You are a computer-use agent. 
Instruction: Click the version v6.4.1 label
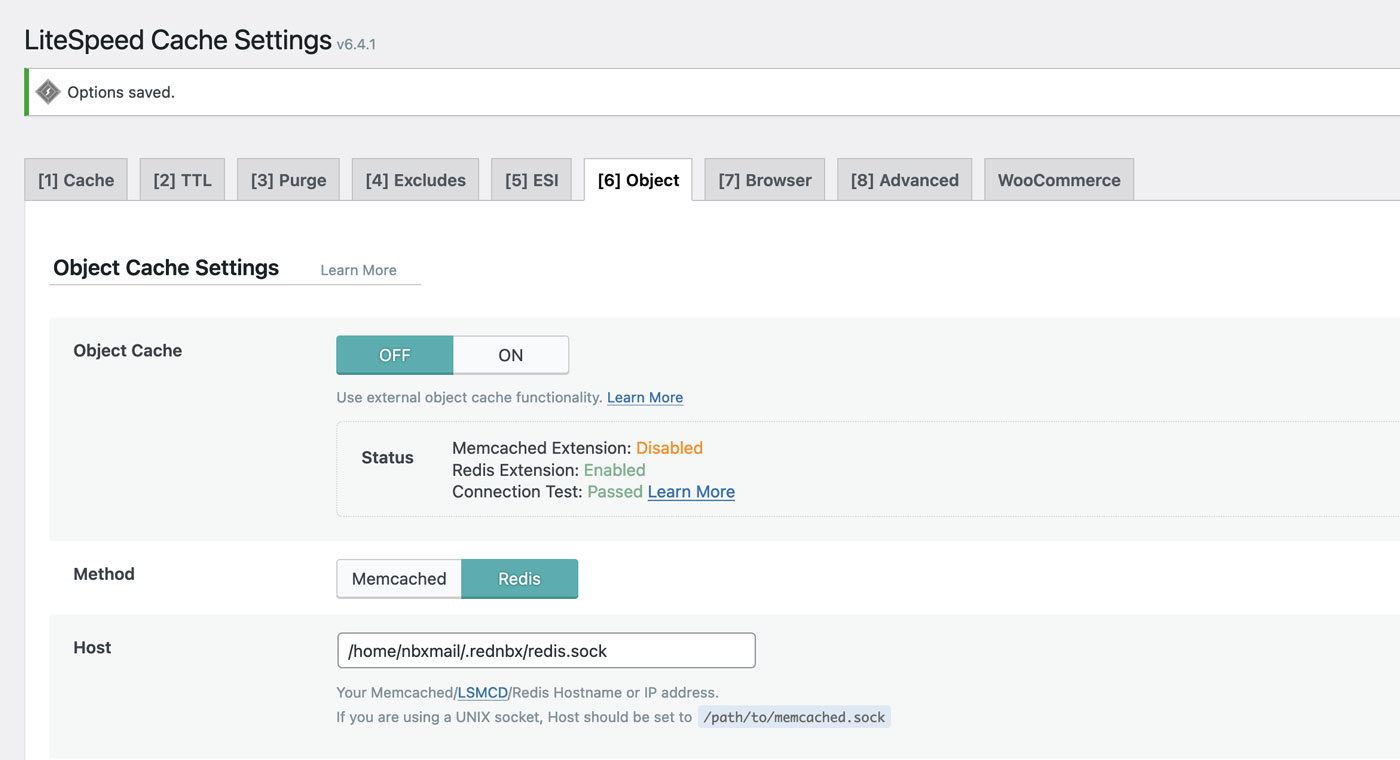356,44
